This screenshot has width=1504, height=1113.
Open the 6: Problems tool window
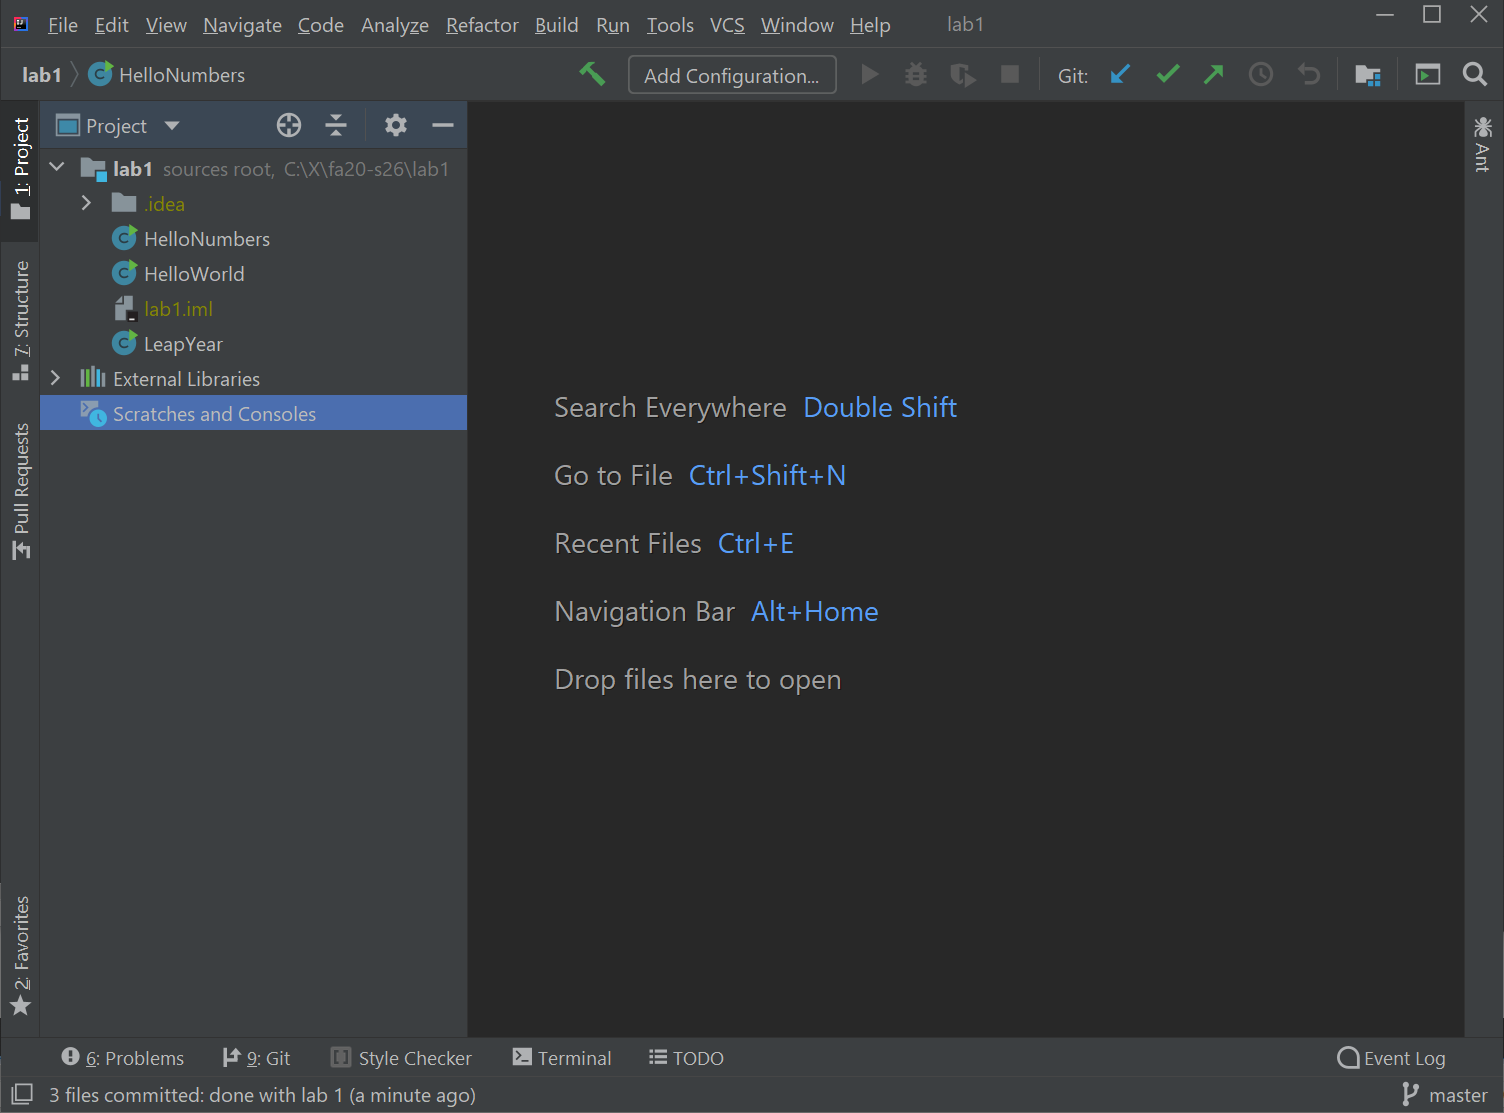(x=122, y=1057)
